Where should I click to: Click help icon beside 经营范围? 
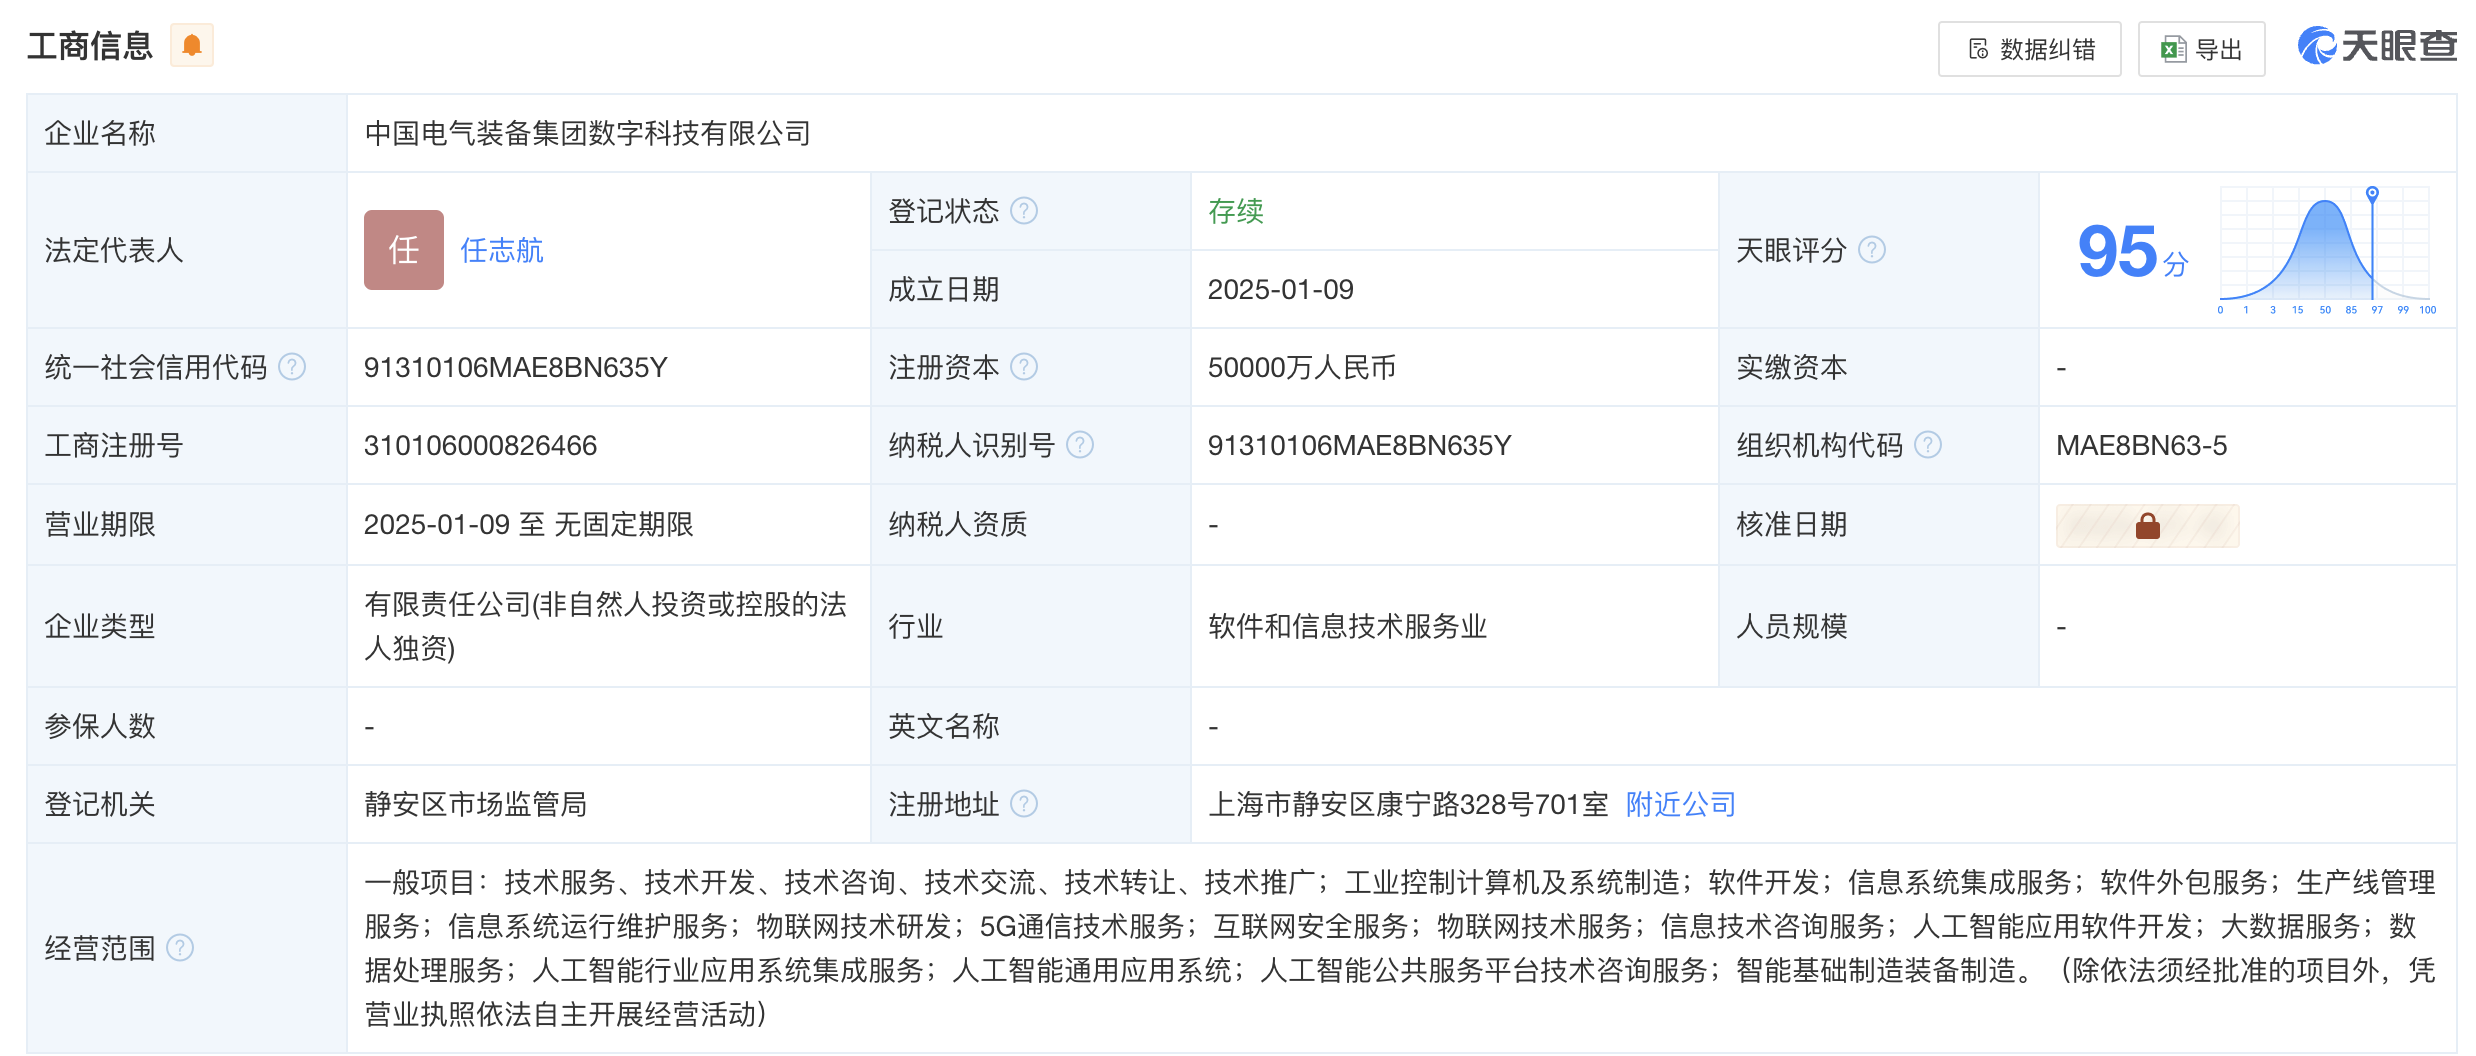tap(180, 948)
